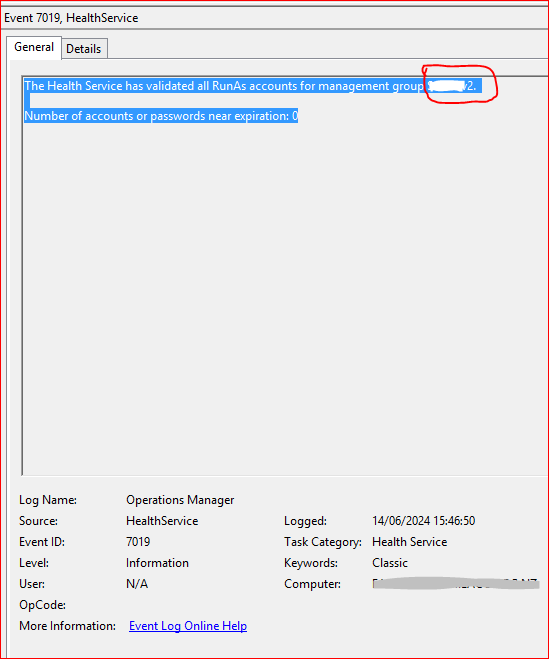Click the accounts near expiration line

pos(161,116)
